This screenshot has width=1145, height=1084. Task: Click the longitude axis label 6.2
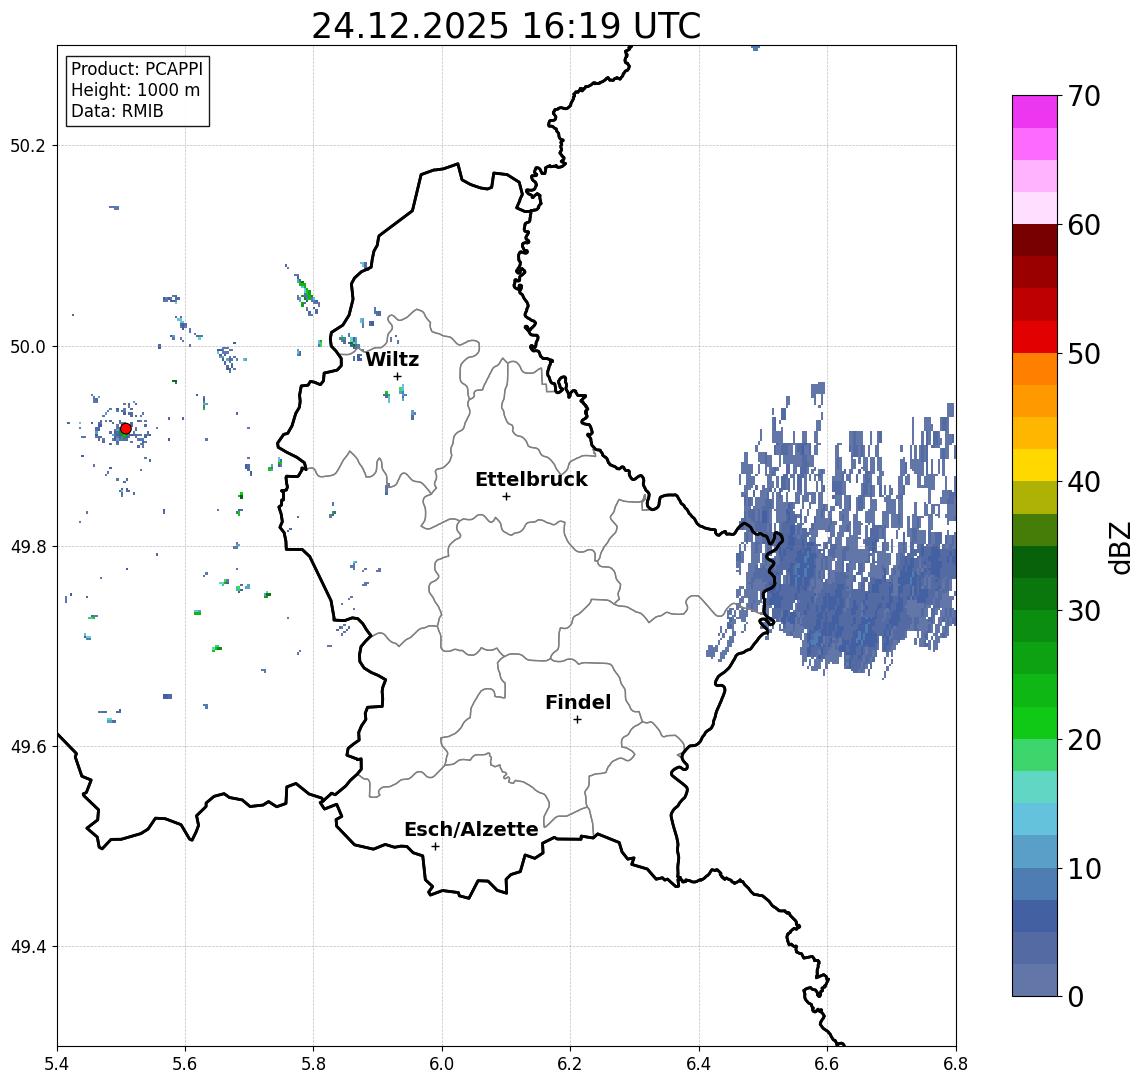click(x=570, y=1064)
